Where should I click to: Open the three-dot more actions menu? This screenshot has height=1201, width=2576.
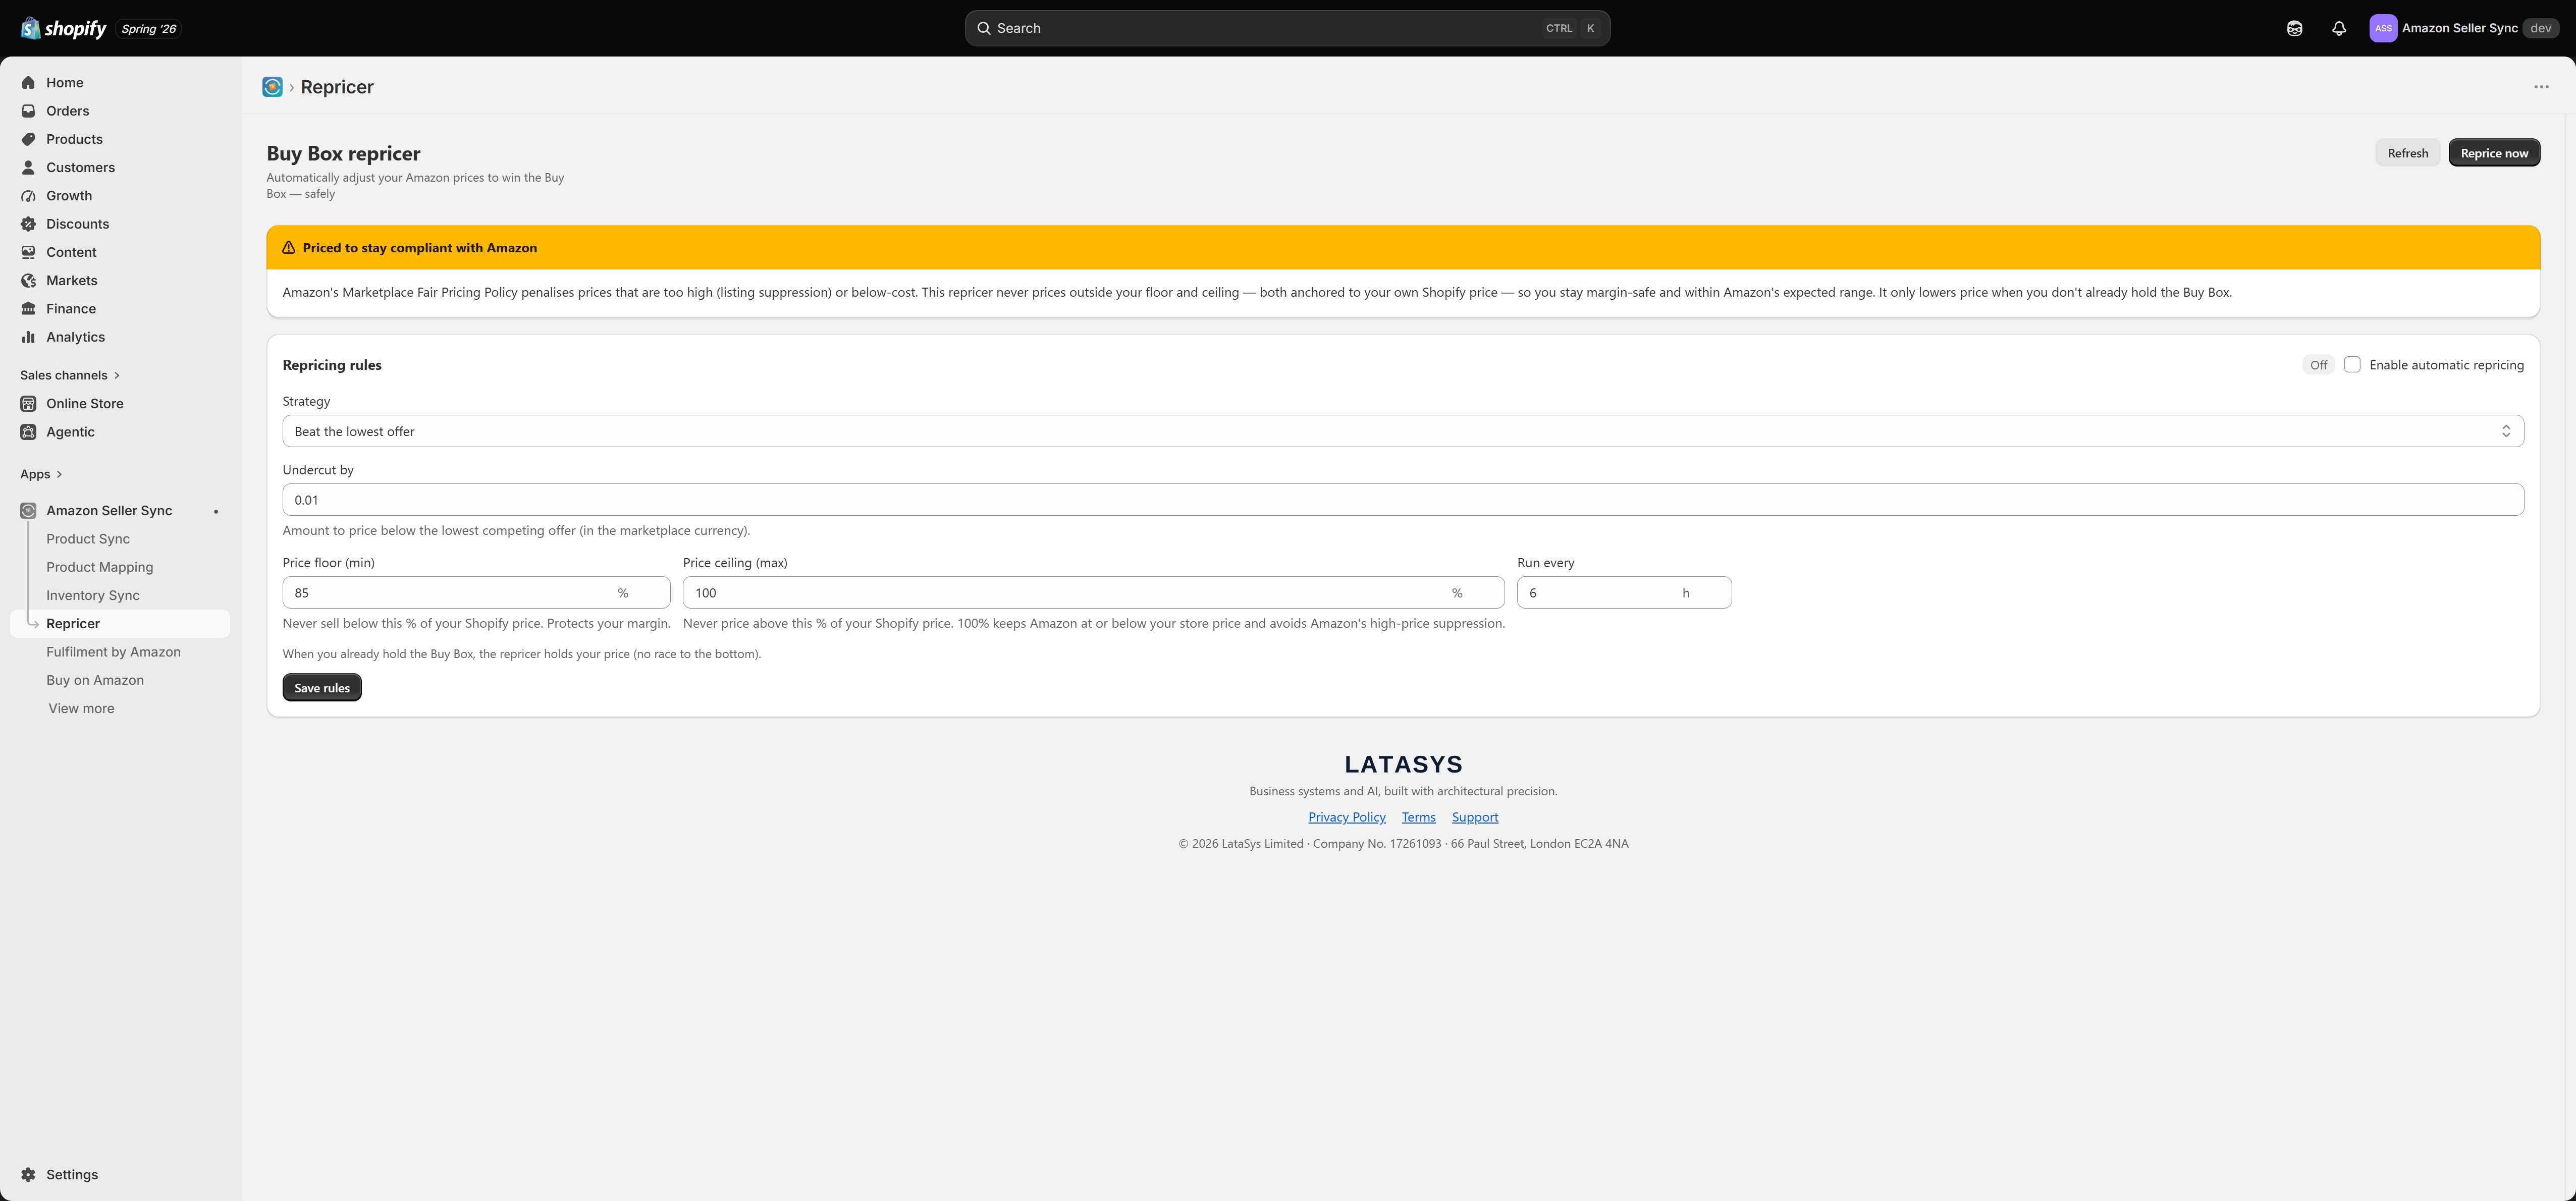pos(2541,87)
